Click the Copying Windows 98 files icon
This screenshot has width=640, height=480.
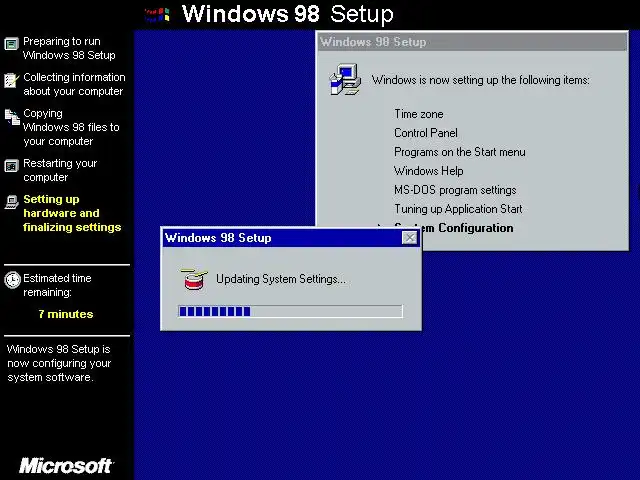click(12, 117)
